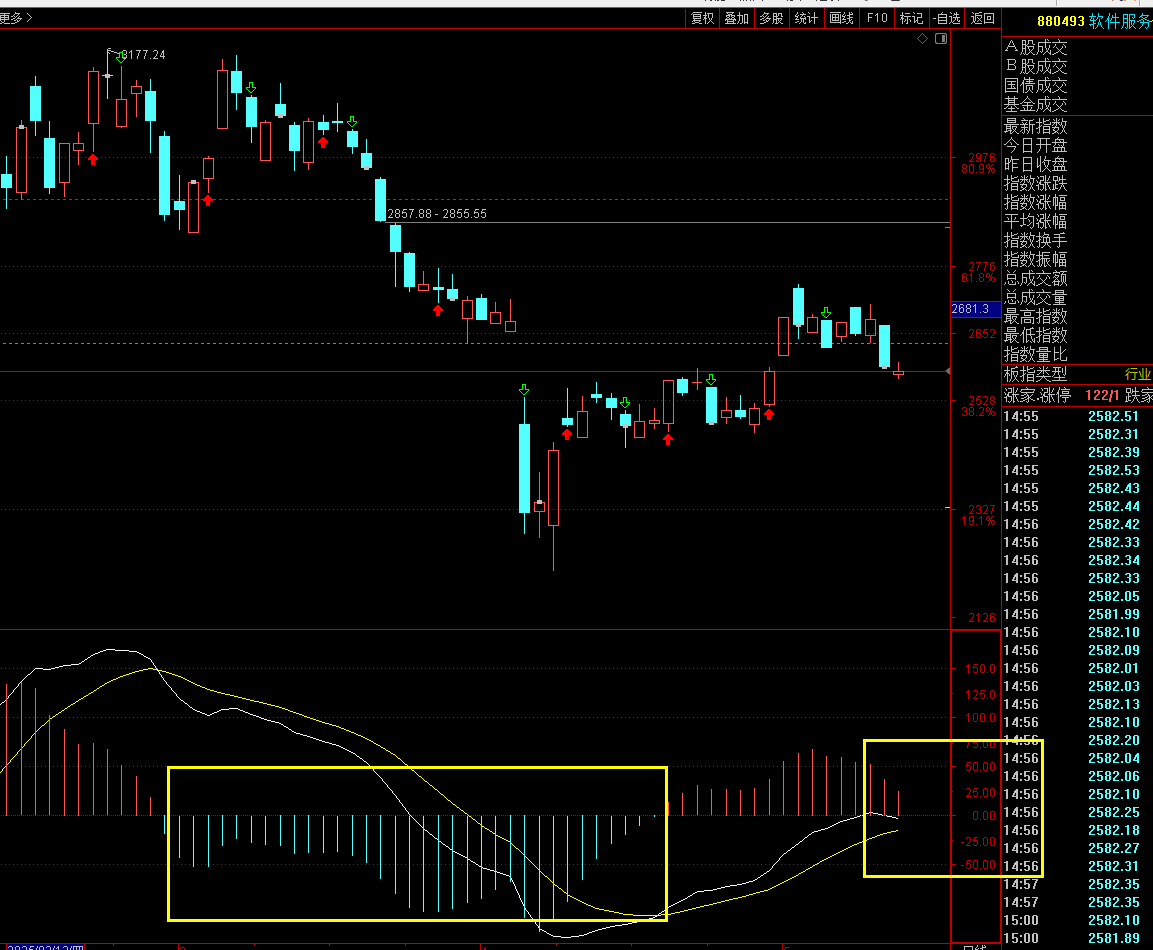
Task: Click the 今日开盘 field label
Action: click(x=1035, y=146)
